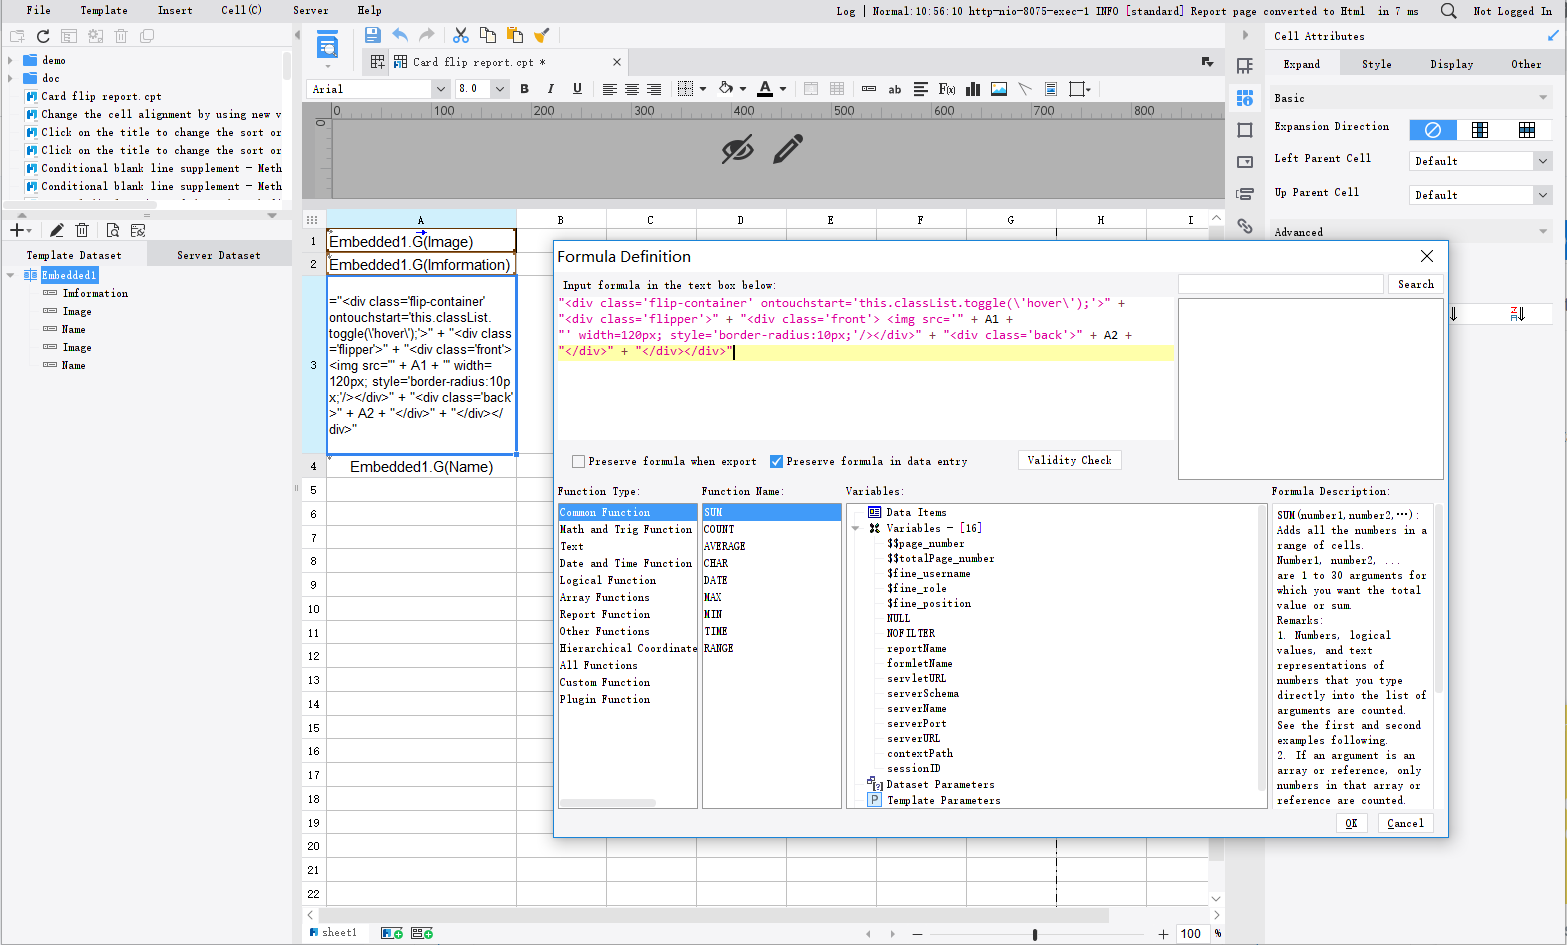The width and height of the screenshot is (1567, 945).
Task: Select the no-expansion direction option
Action: click(1432, 130)
